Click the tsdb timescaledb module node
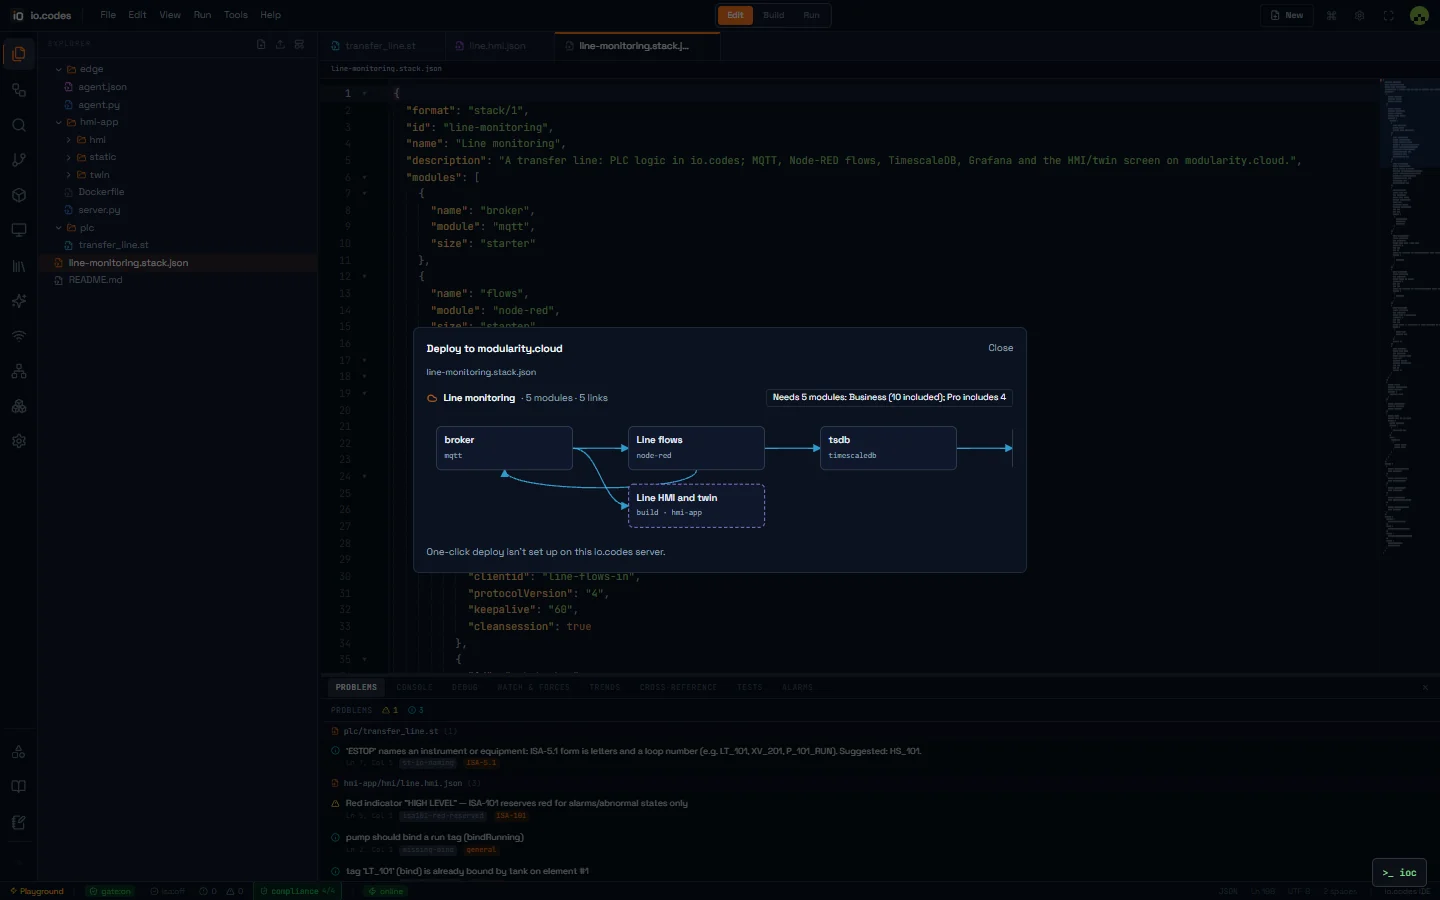This screenshot has width=1440, height=900. pyautogui.click(x=888, y=448)
